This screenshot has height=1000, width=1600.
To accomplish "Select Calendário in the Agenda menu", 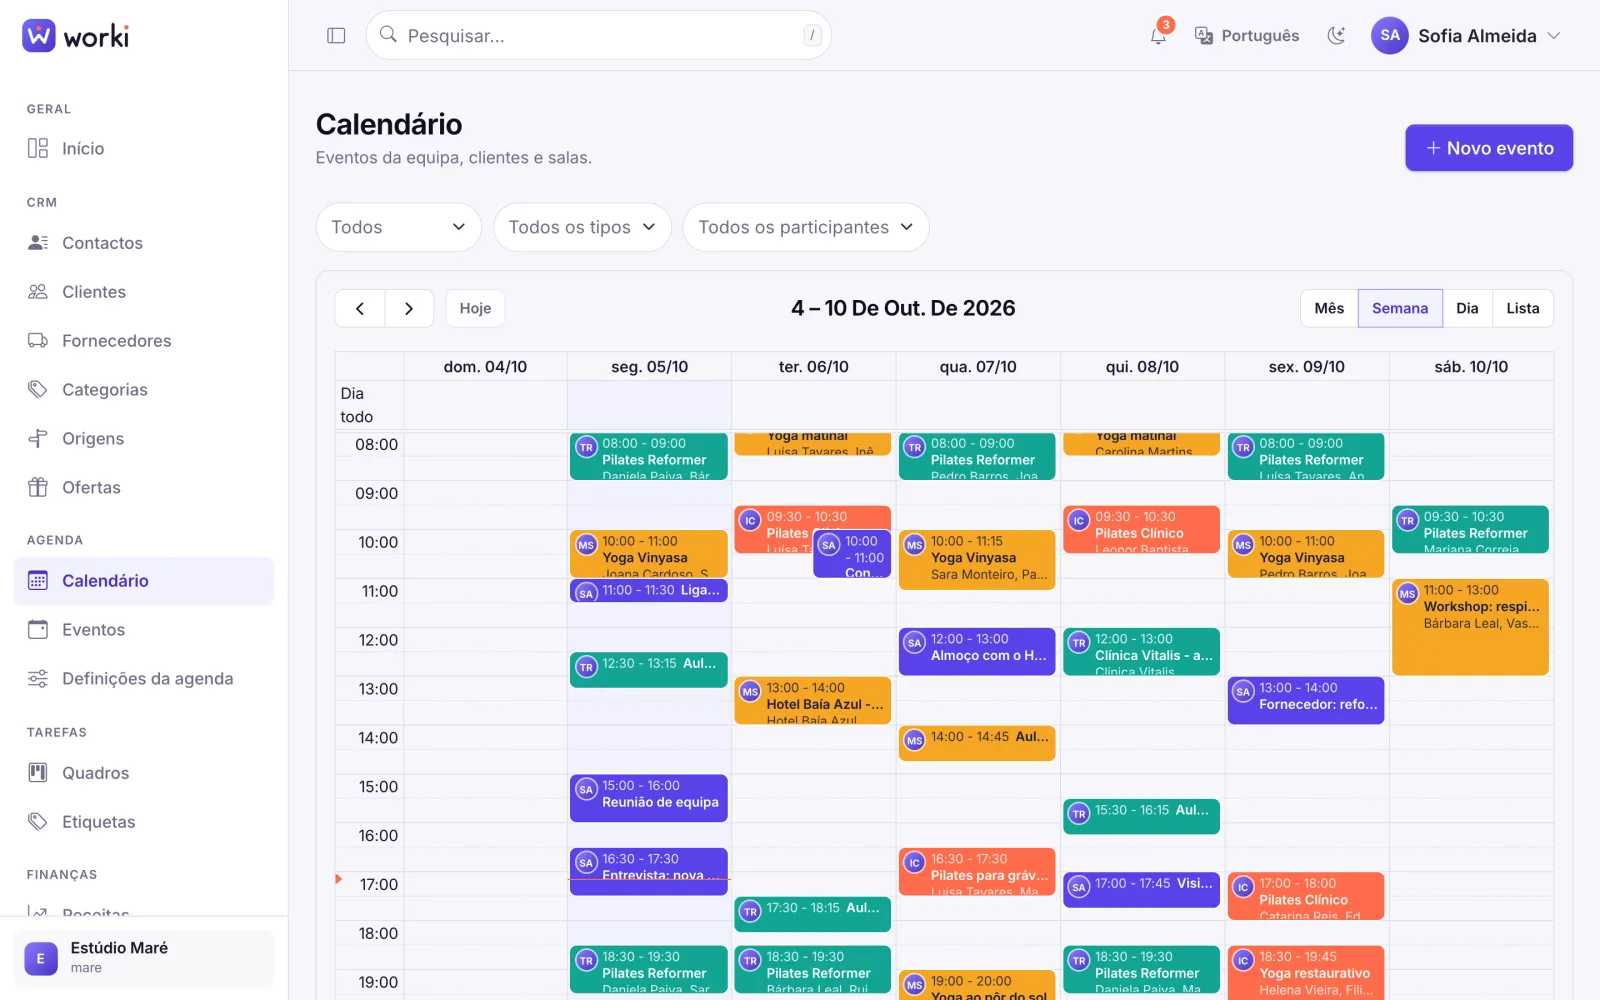I will click(144, 581).
